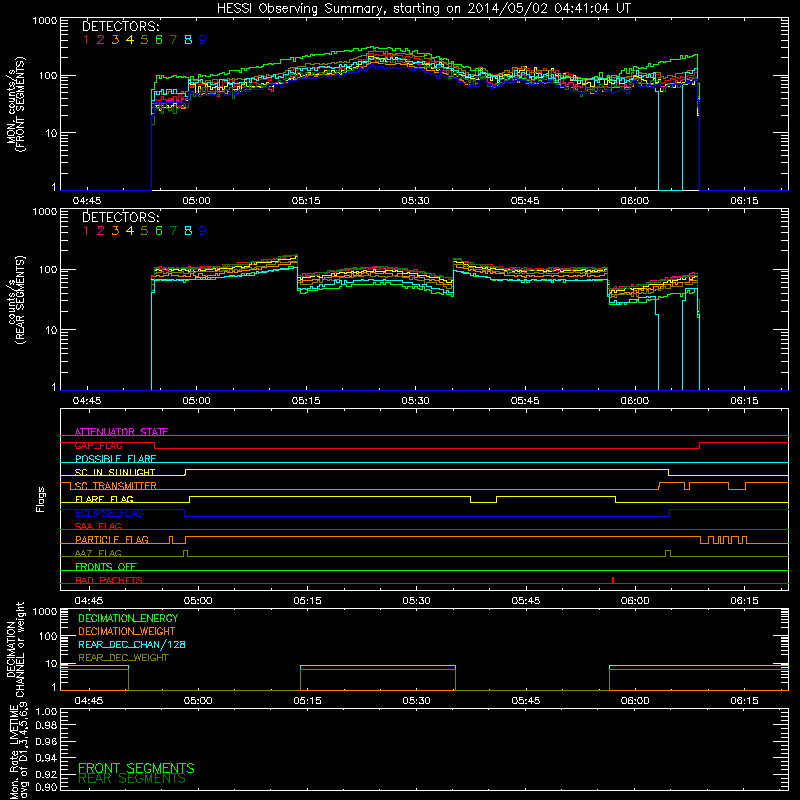Pick detector 6 in the rear segments legend
800x800 pixels.
point(159,231)
